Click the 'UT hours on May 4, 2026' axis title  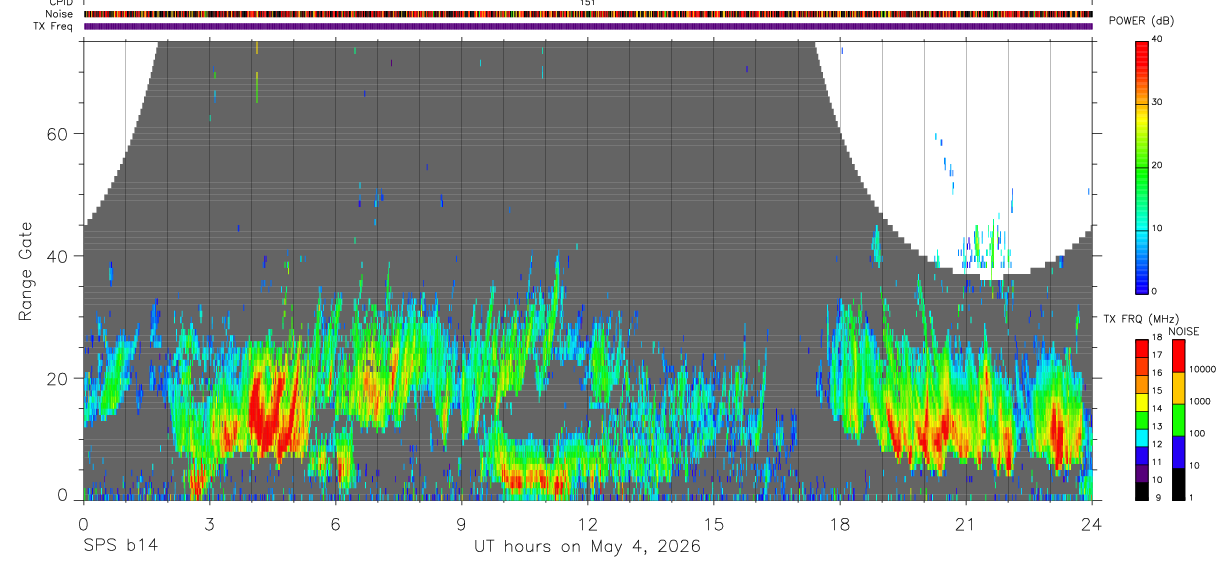[587, 547]
